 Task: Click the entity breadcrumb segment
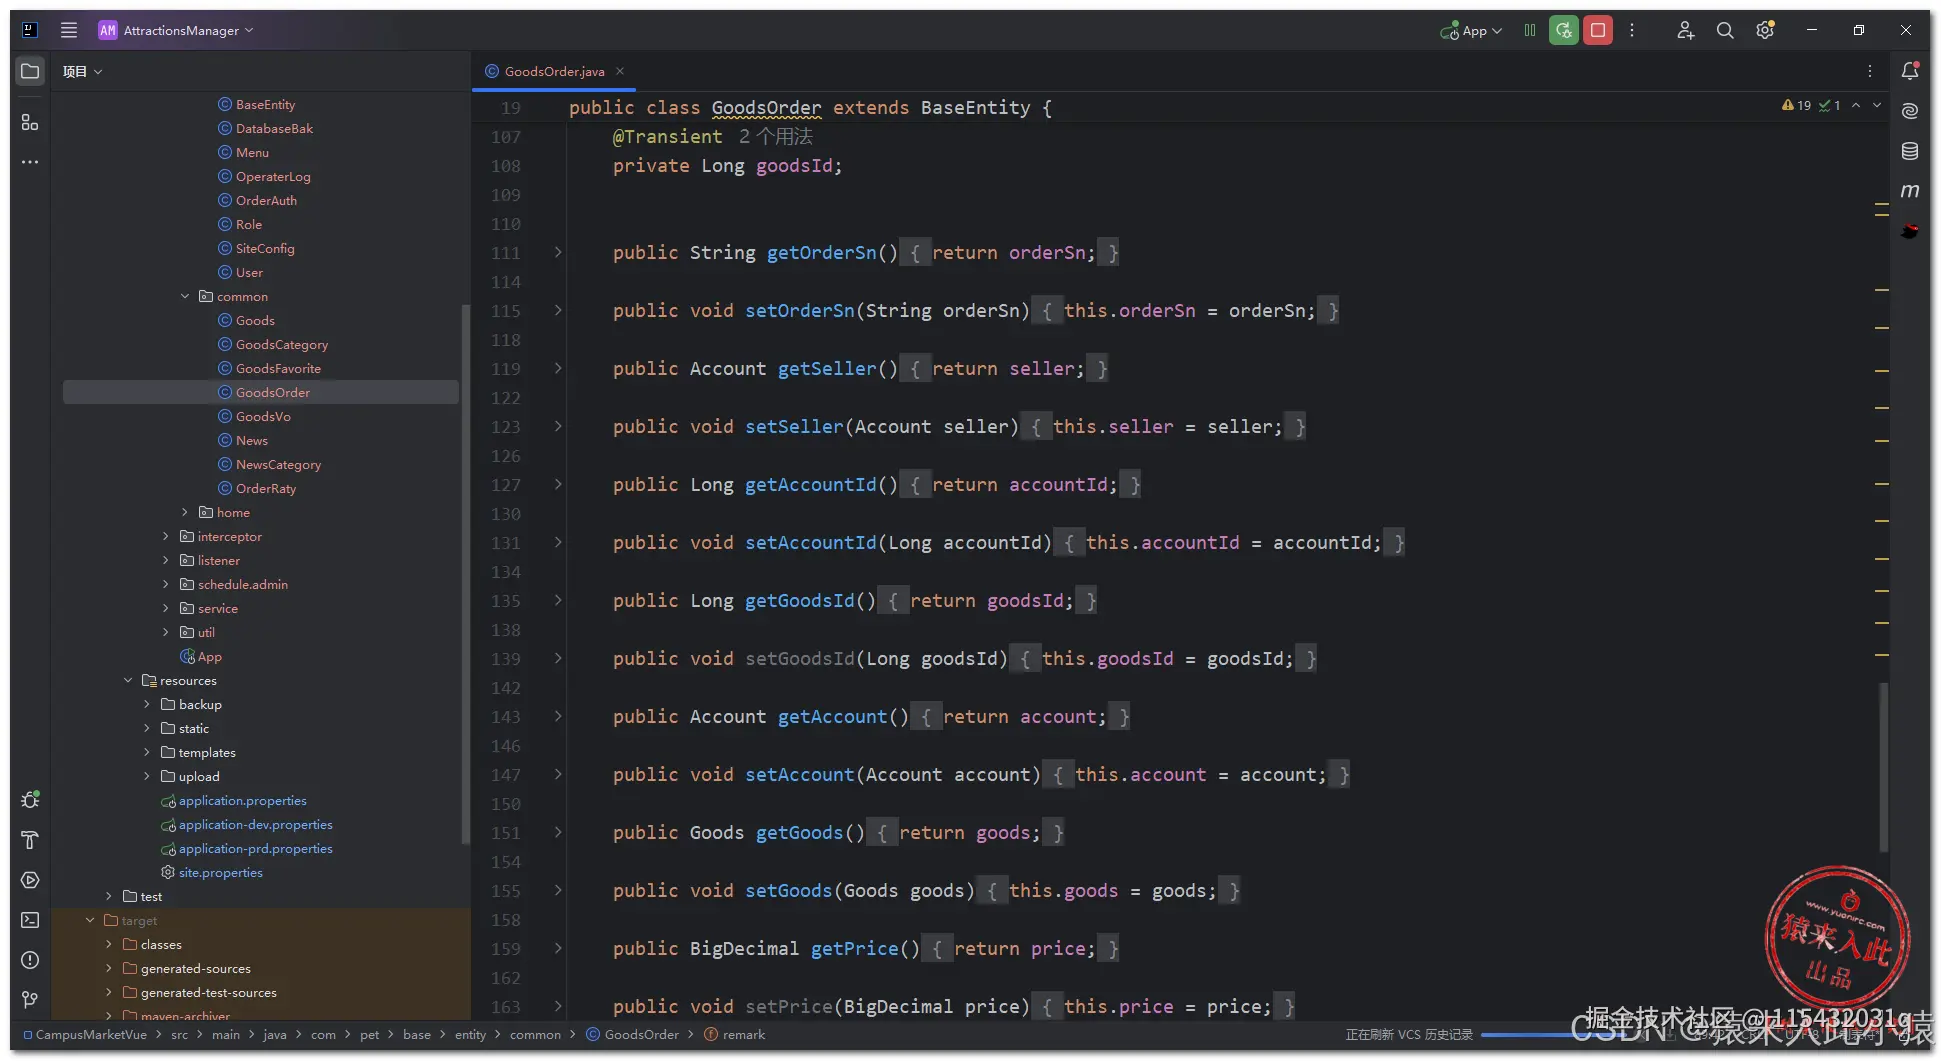click(x=470, y=1034)
